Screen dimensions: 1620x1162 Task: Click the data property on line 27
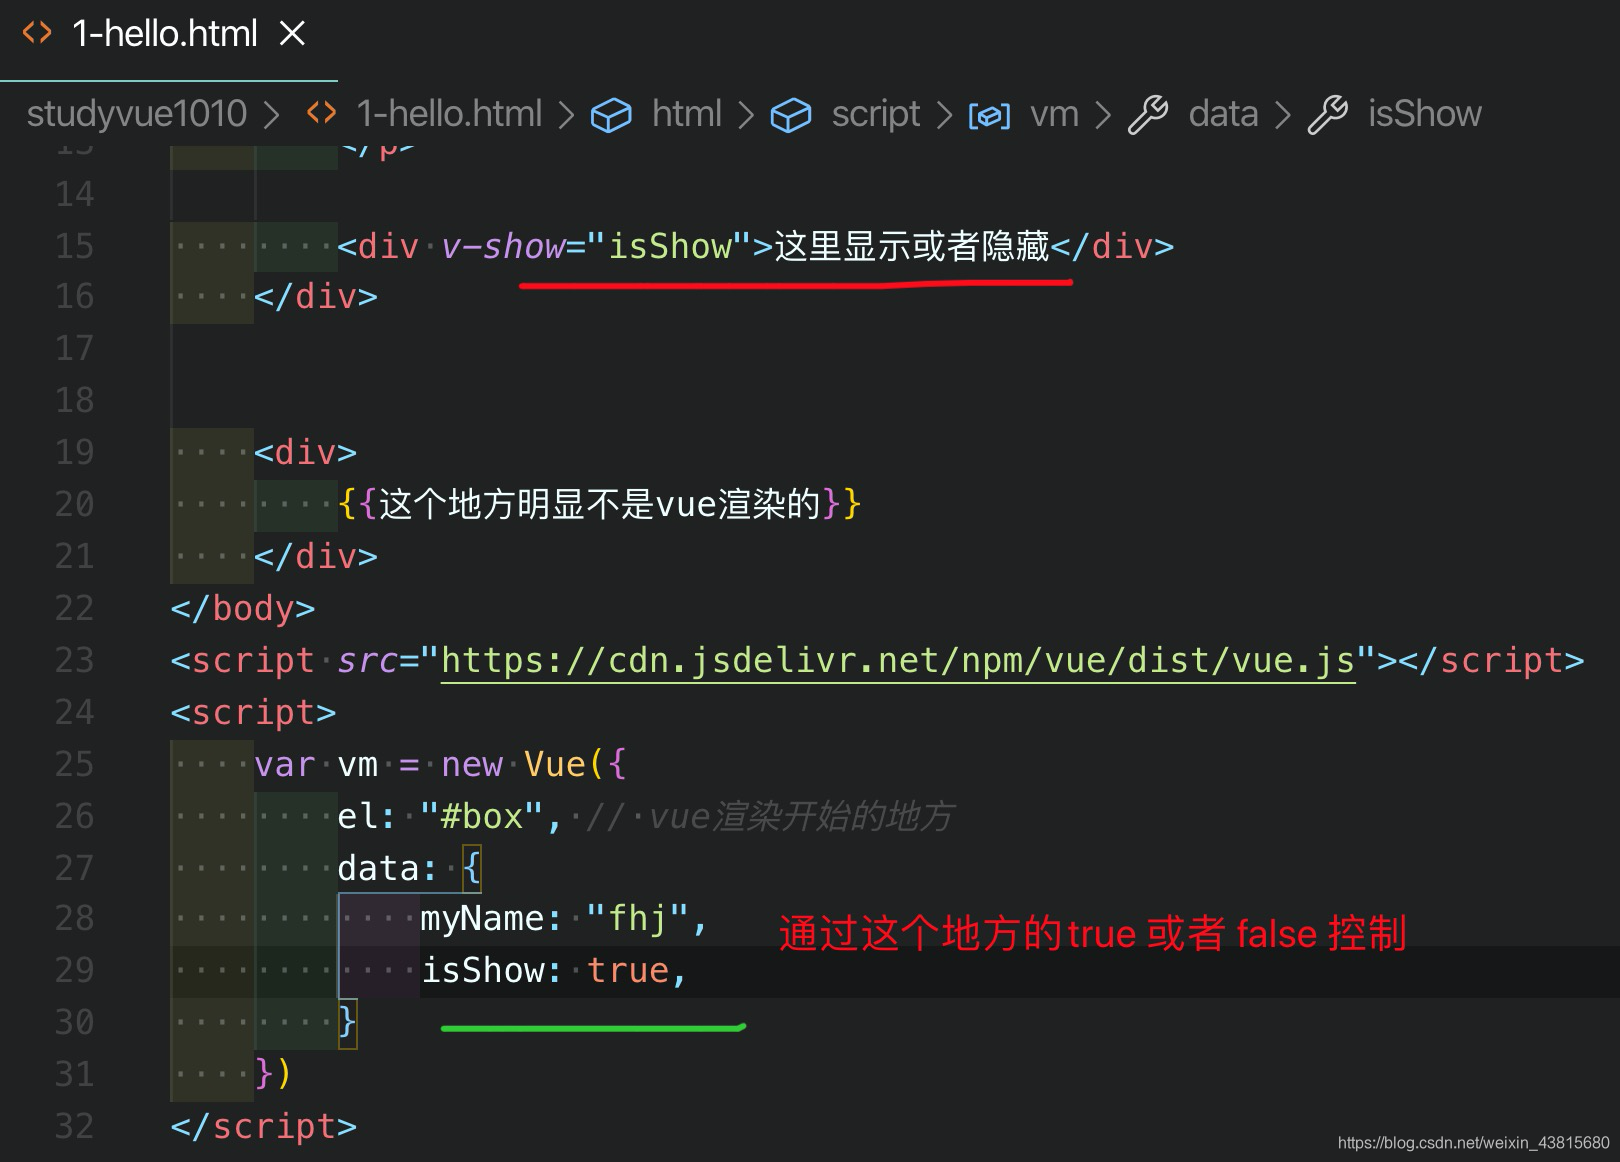click(378, 868)
